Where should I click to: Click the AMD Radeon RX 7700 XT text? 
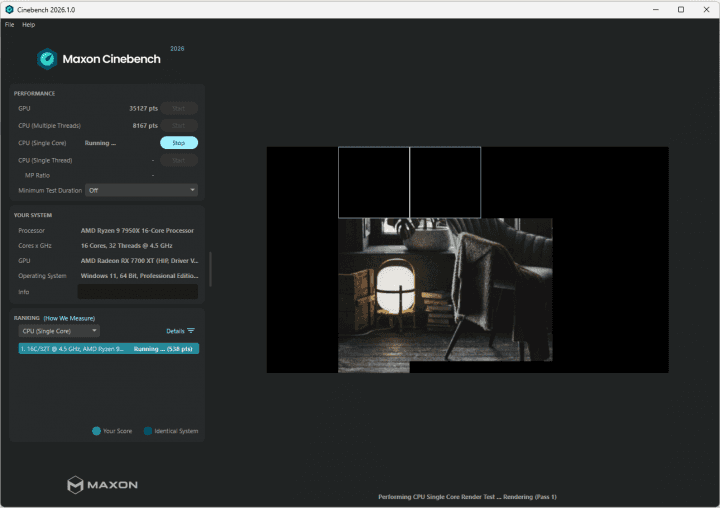point(140,260)
